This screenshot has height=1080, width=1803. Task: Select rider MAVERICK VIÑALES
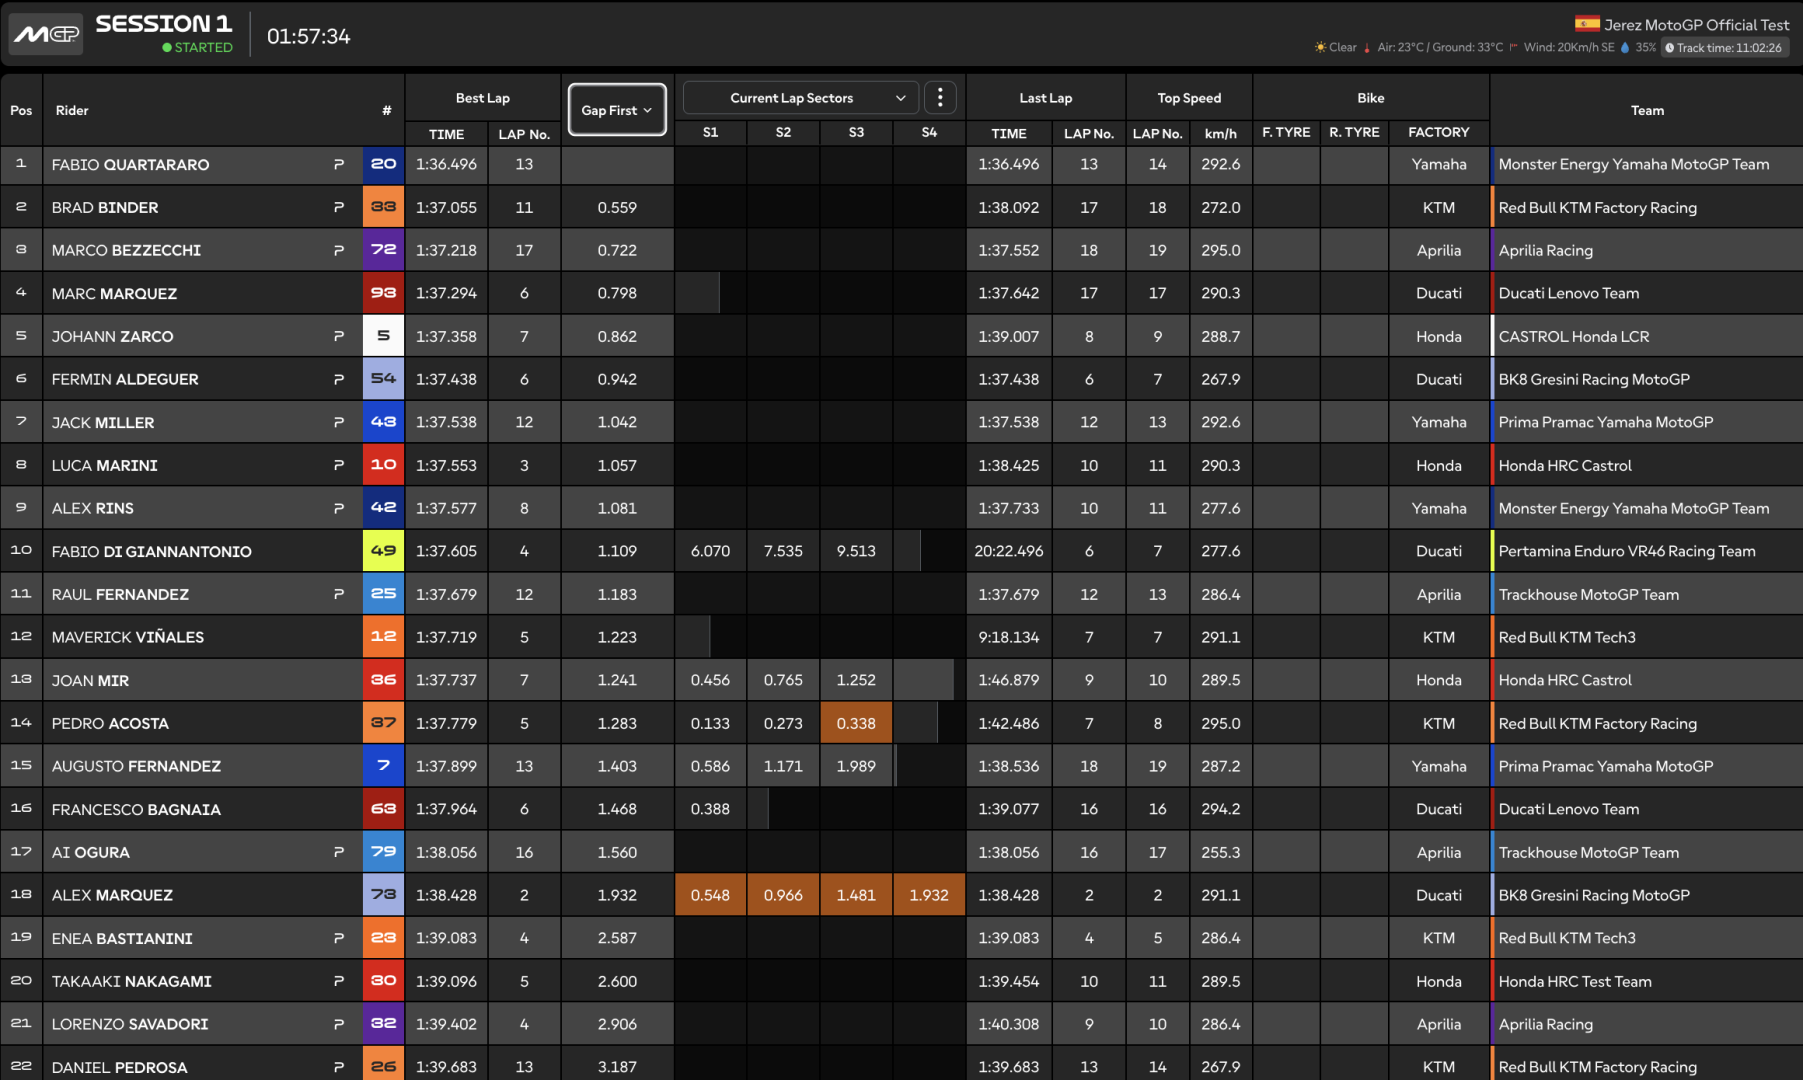tap(128, 637)
